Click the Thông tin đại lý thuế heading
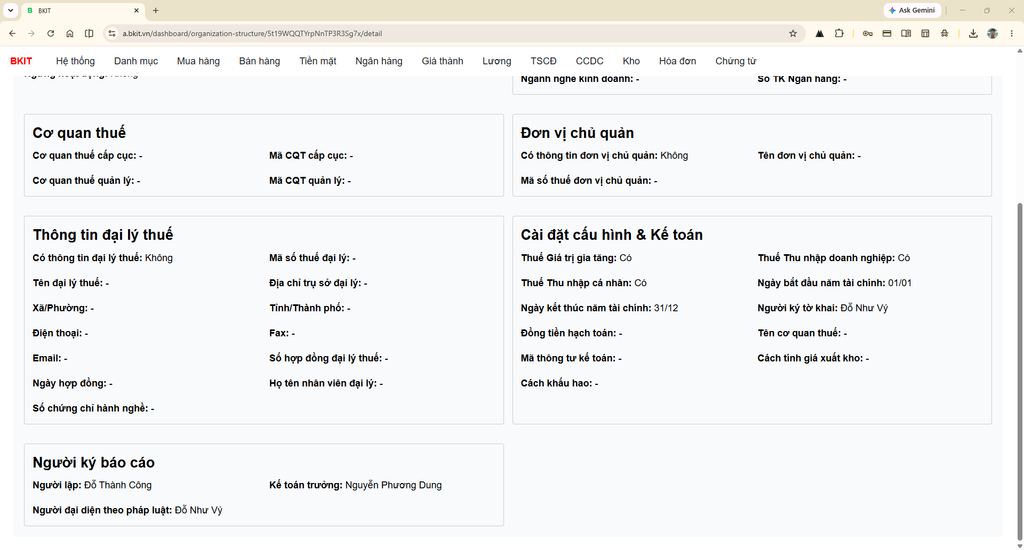 [x=103, y=235]
